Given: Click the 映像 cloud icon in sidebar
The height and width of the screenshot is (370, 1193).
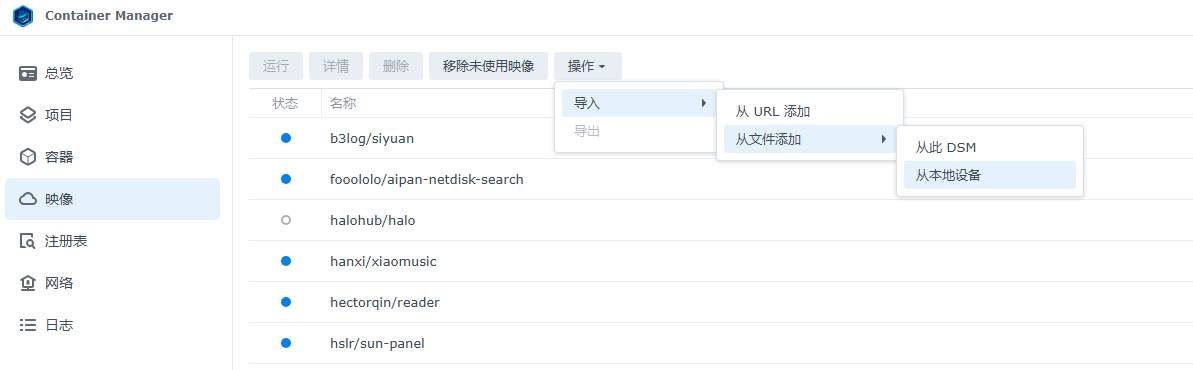Looking at the screenshot, I should tap(28, 199).
